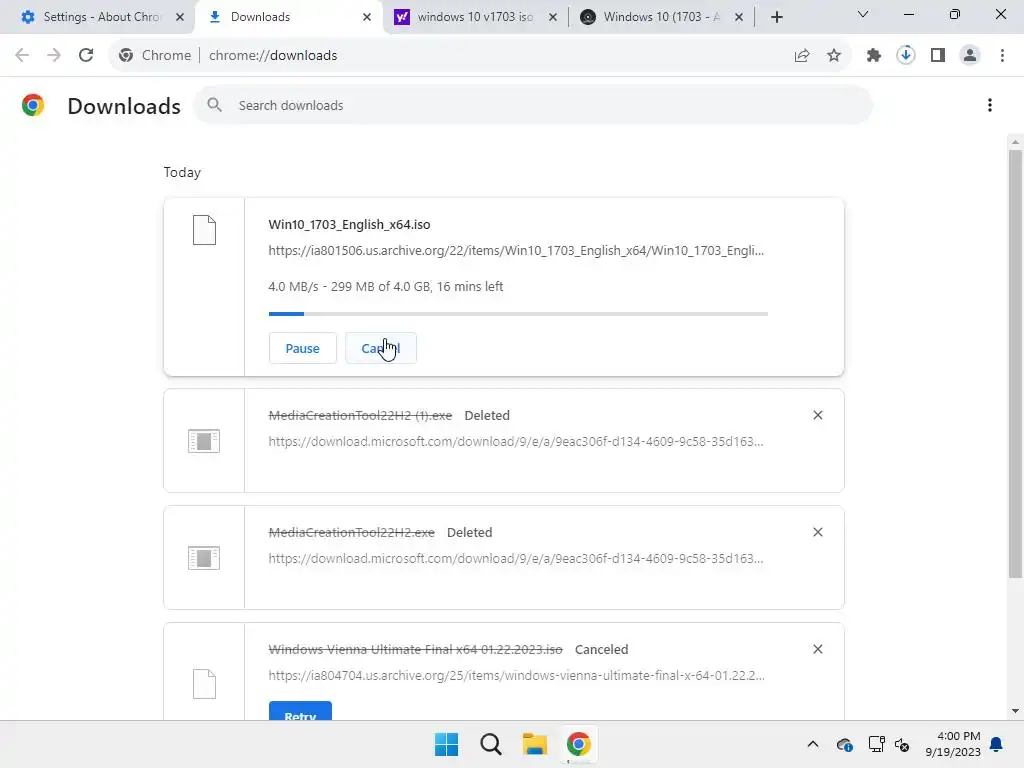This screenshot has width=1024, height=768.
Task: Close the Windows 10 (1703 archive tab
Action: 739,17
